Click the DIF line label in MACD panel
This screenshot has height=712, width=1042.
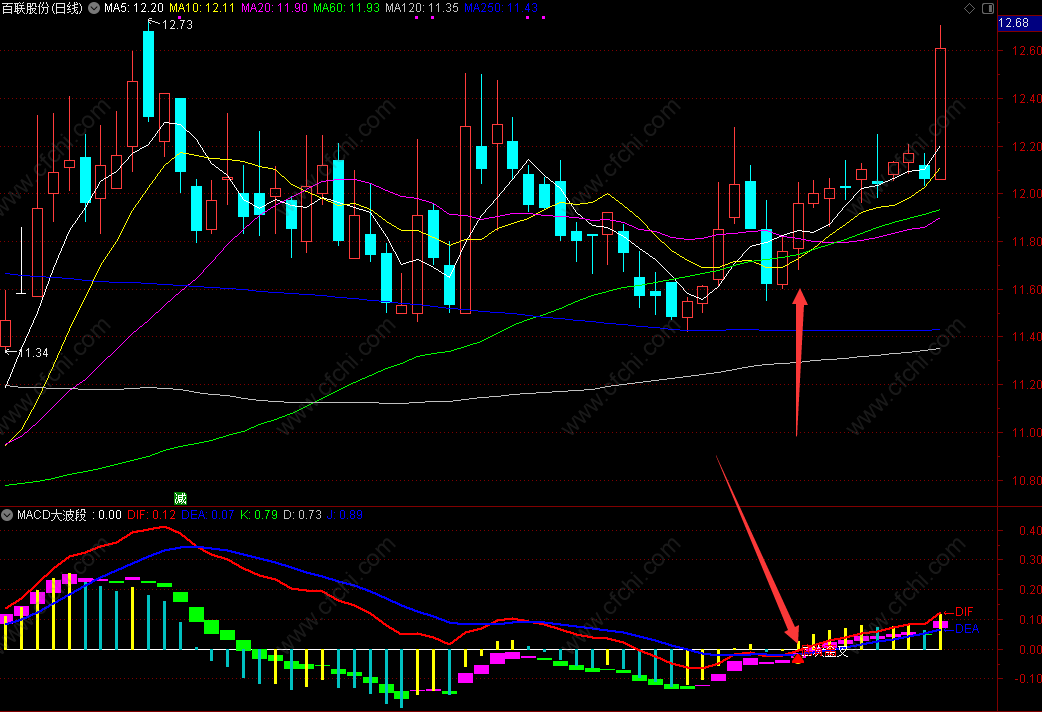(x=964, y=612)
